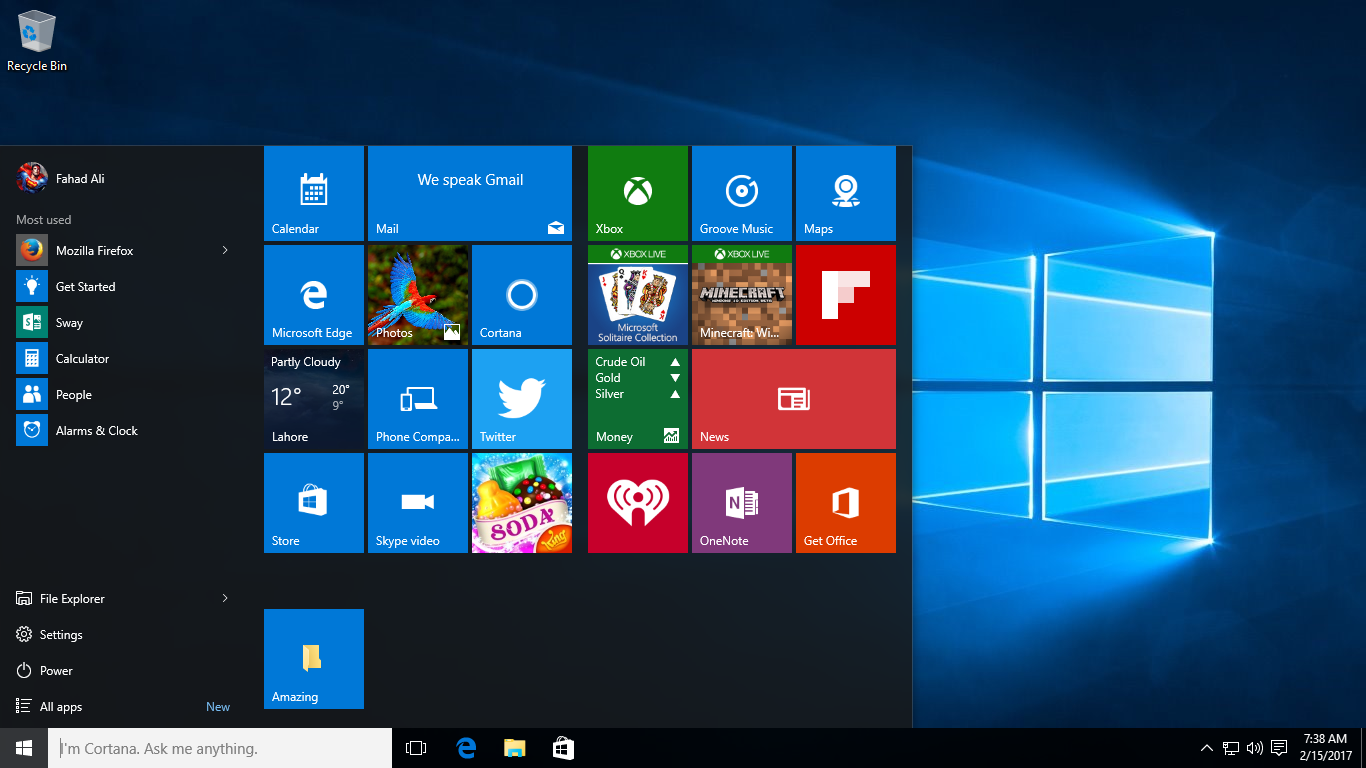Open the volume tray icon
Image resolution: width=1366 pixels, height=768 pixels.
(x=1255, y=748)
